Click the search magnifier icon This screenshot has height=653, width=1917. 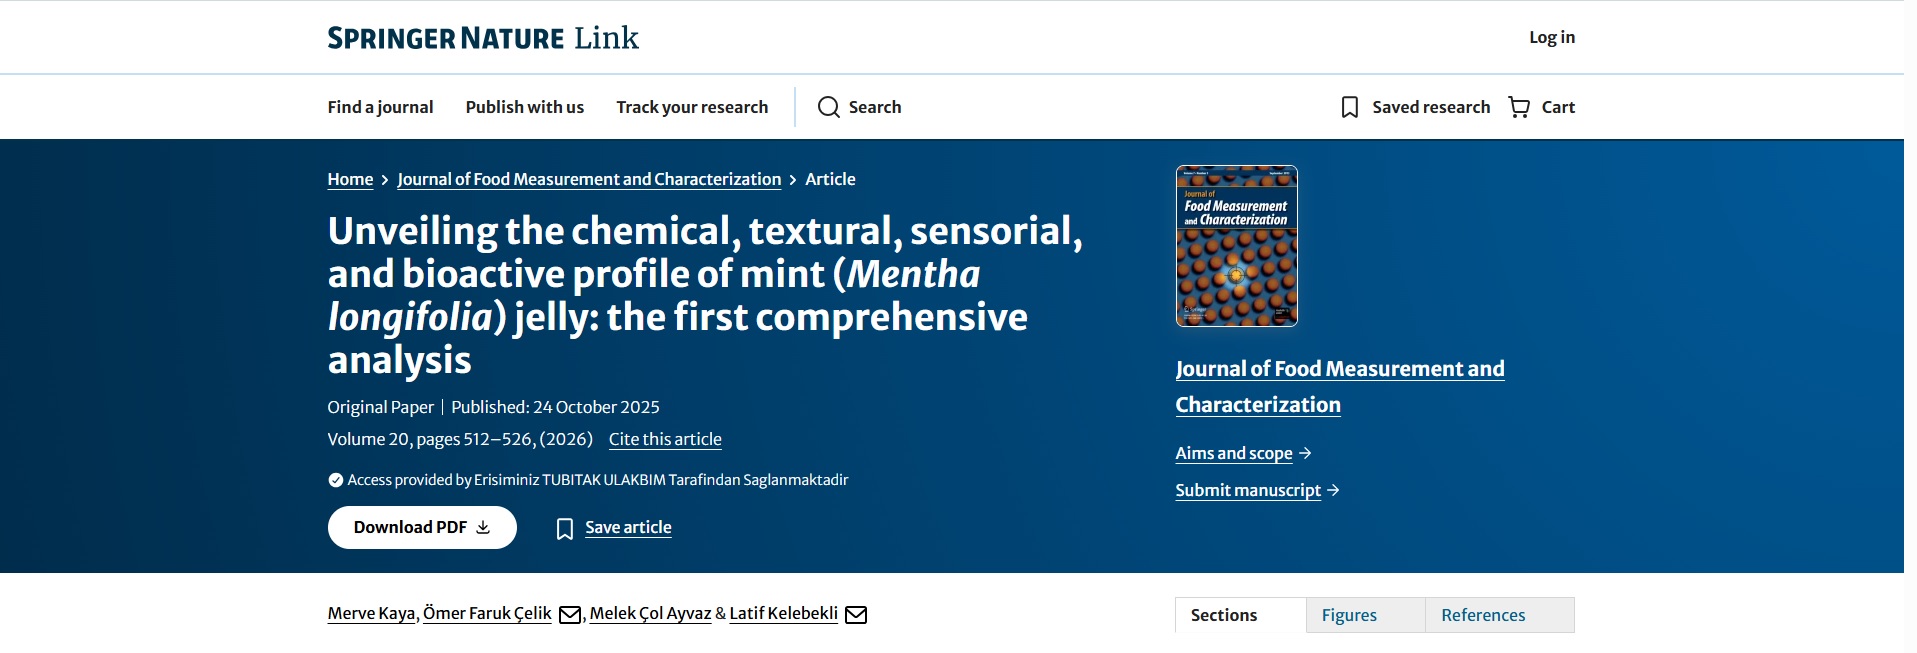click(828, 107)
